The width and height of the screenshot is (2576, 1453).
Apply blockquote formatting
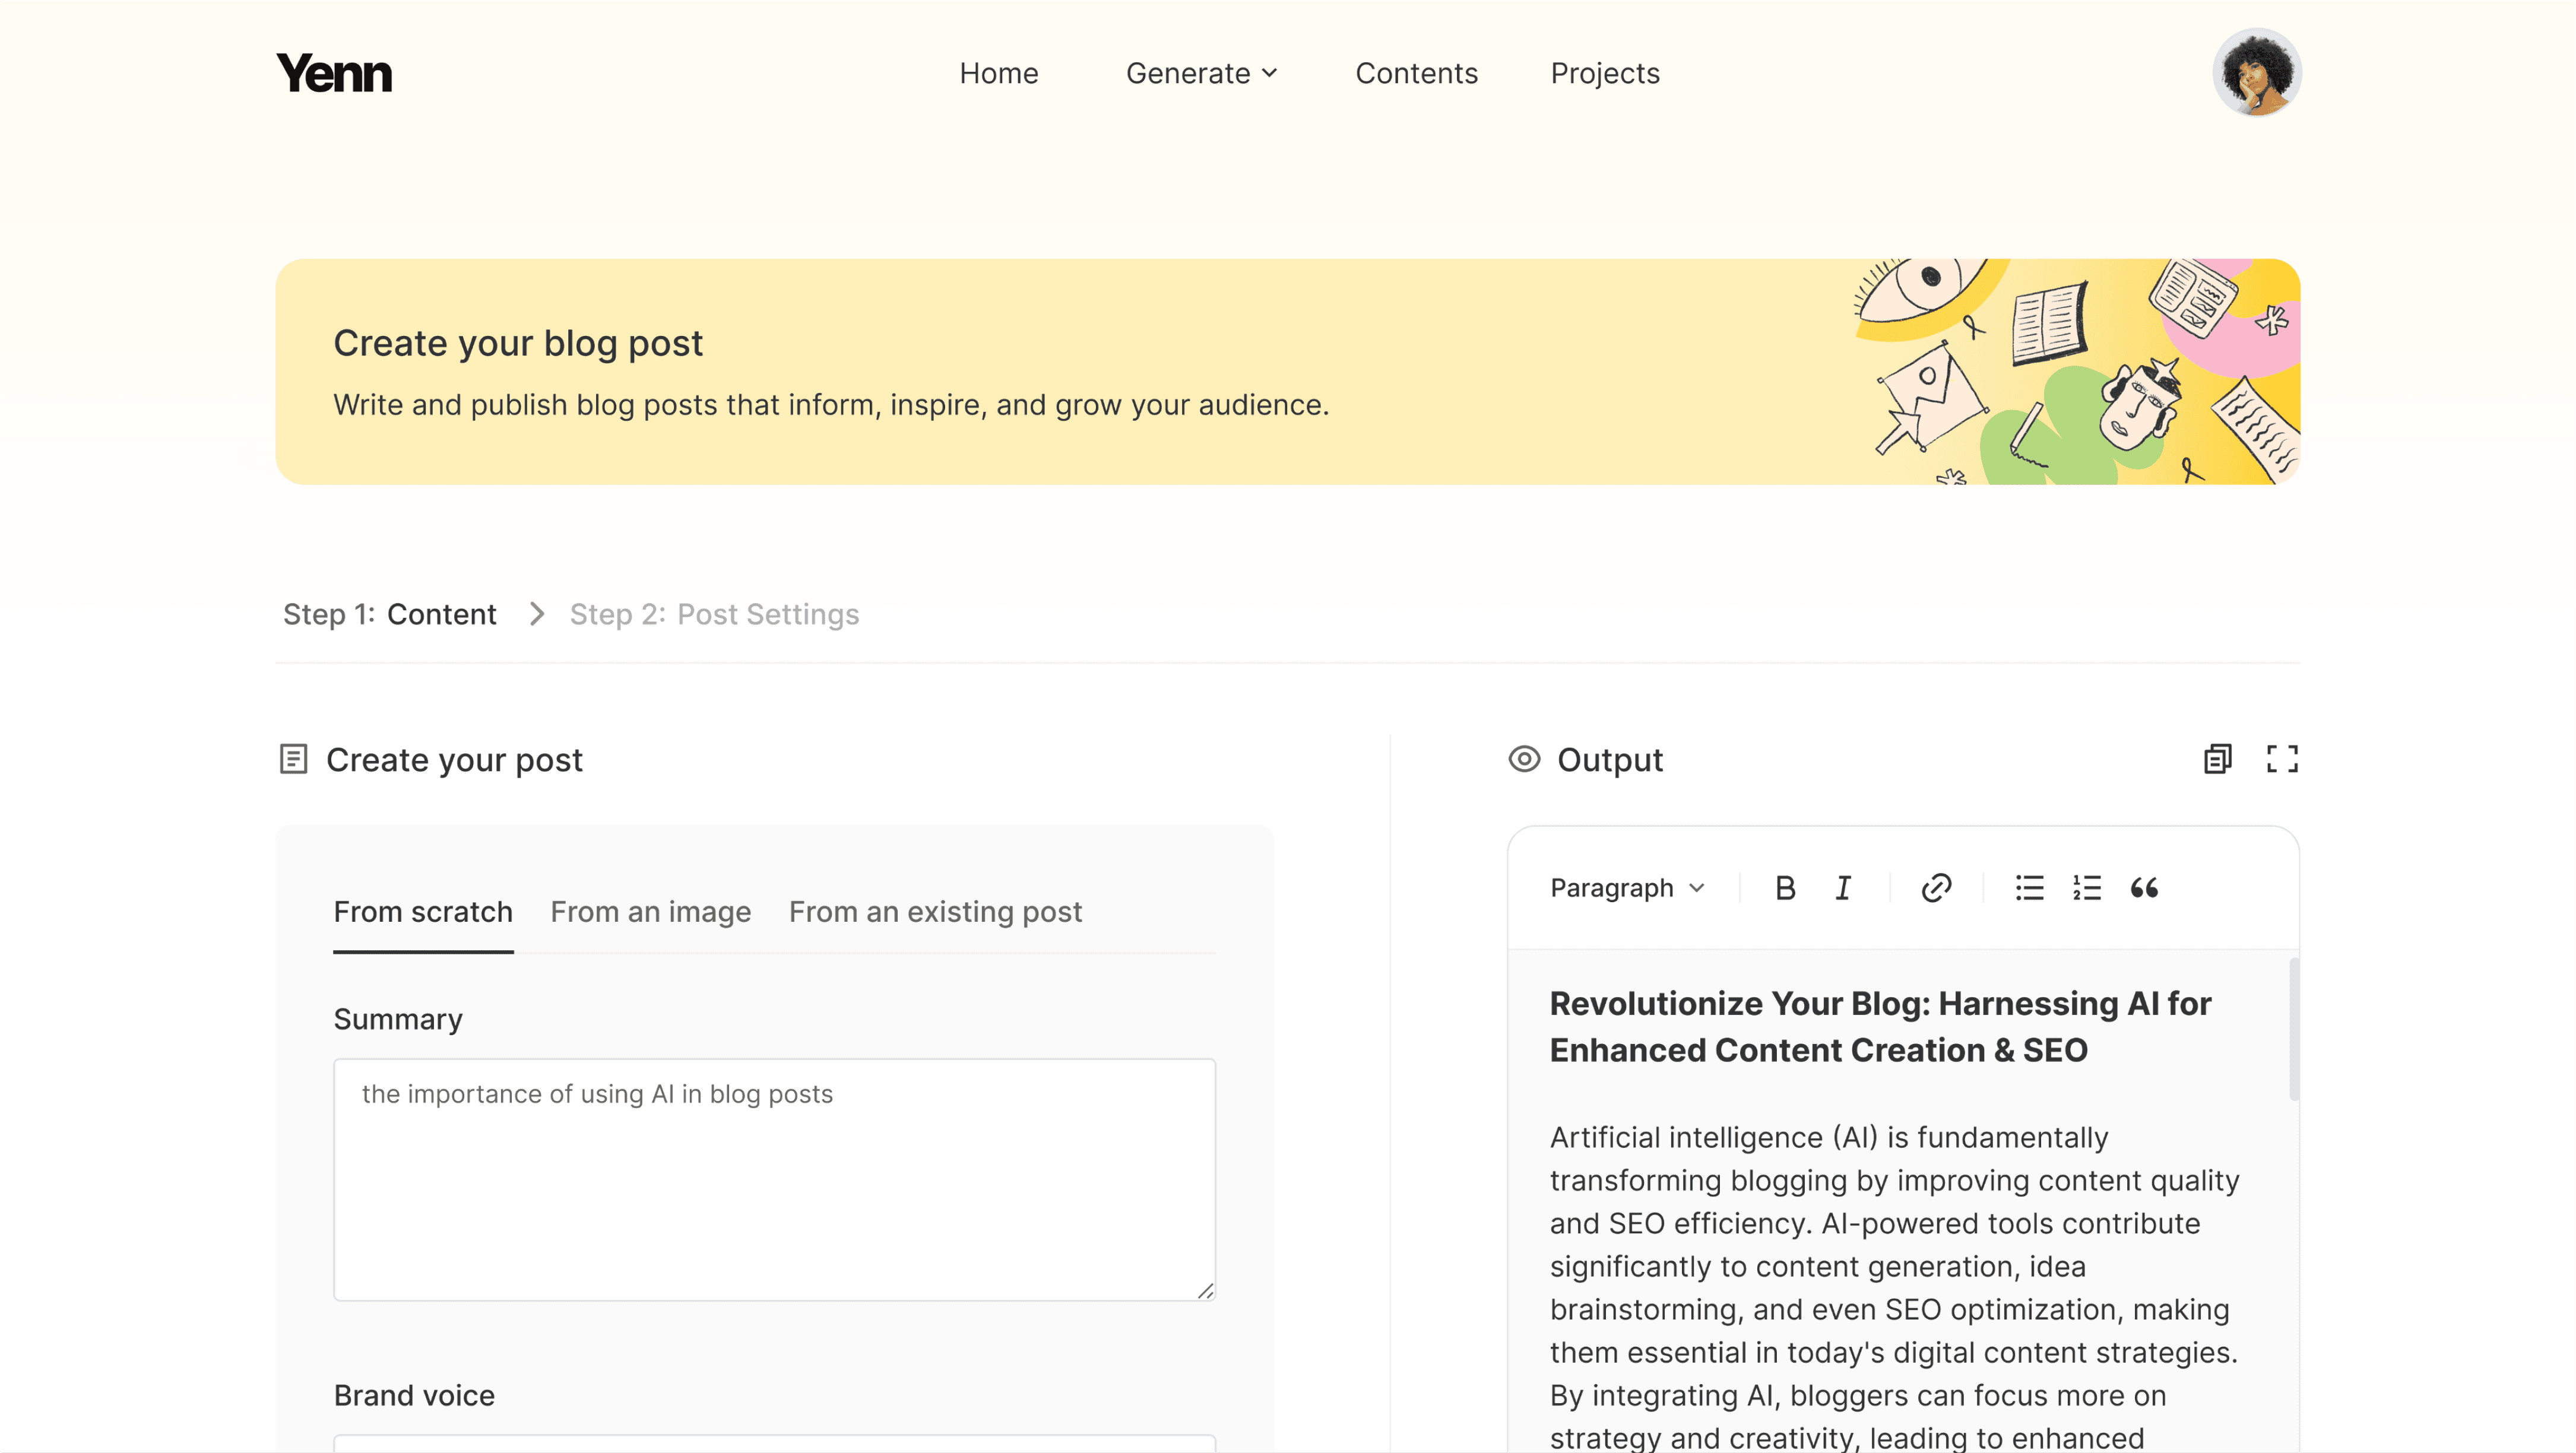[2144, 888]
